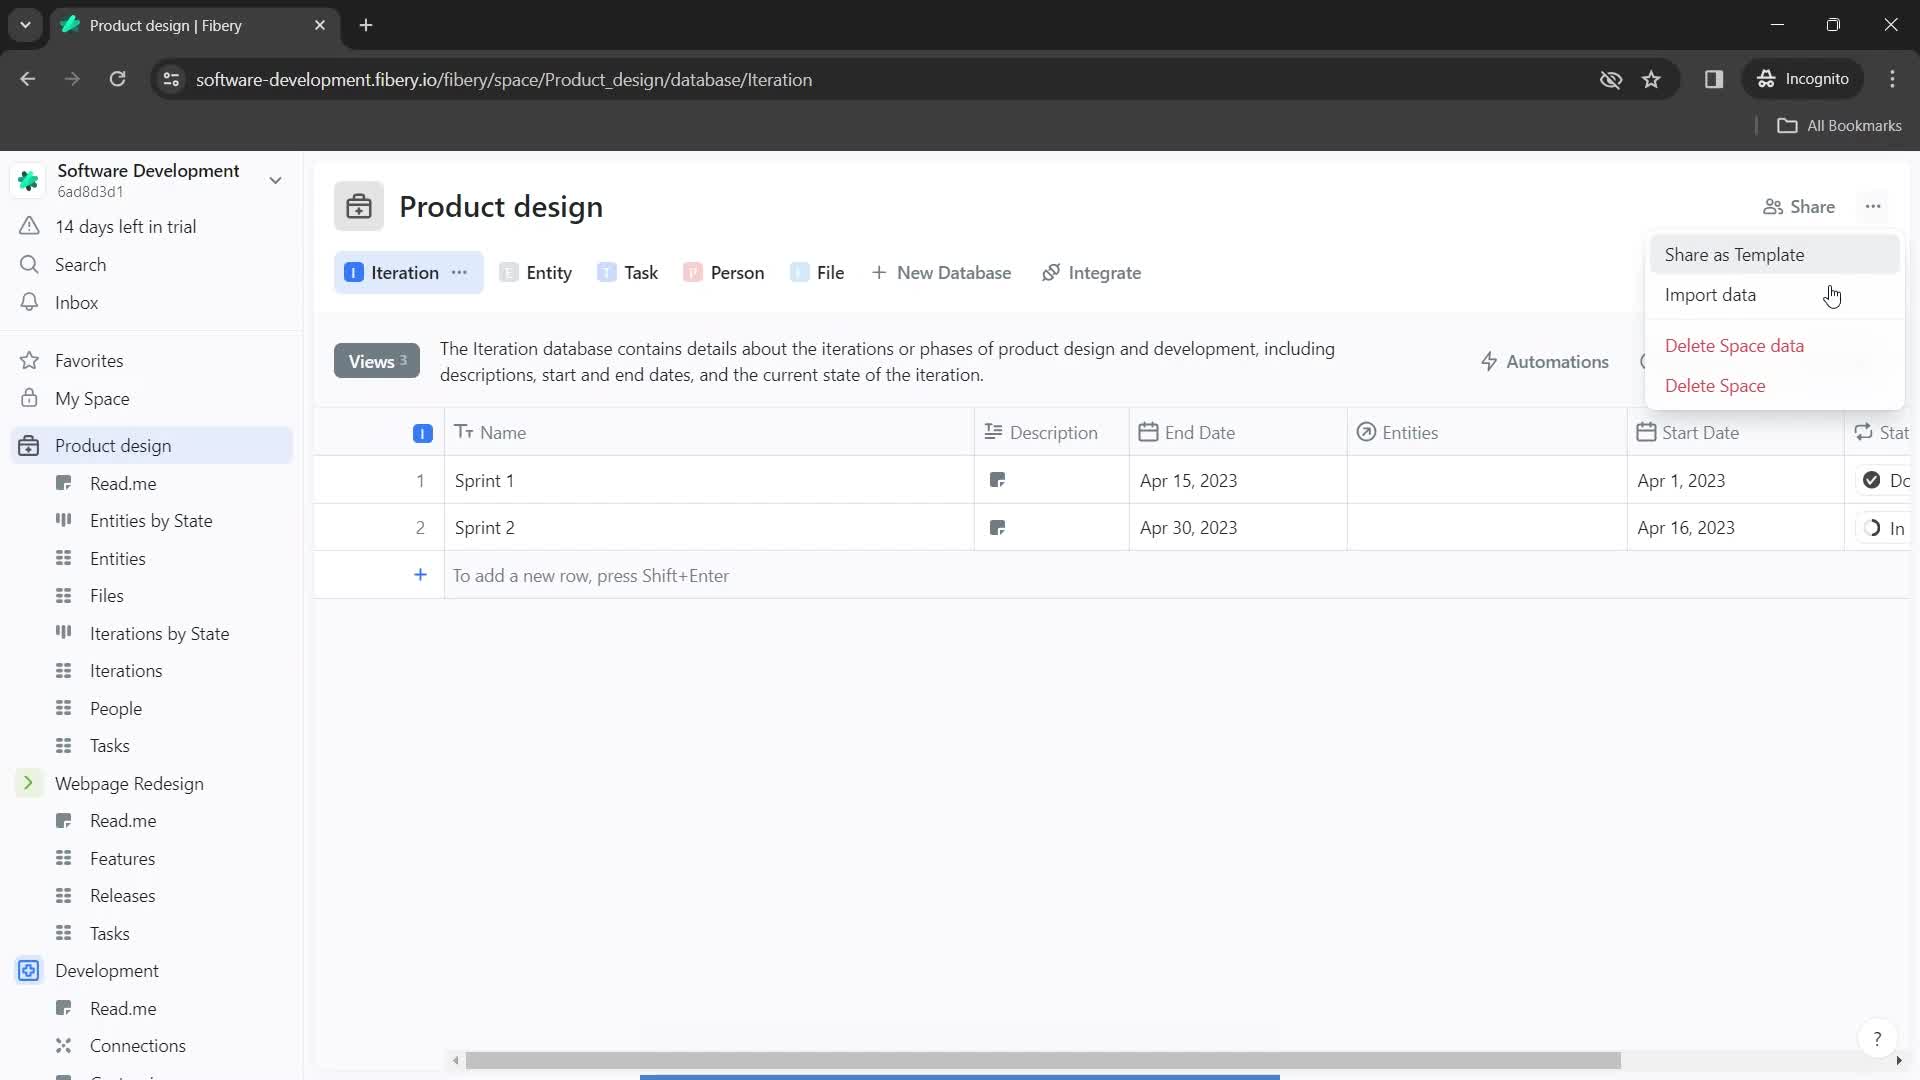1920x1080 pixels.
Task: Click the third-party cookies blocked eye icon
Action: click(x=1610, y=79)
